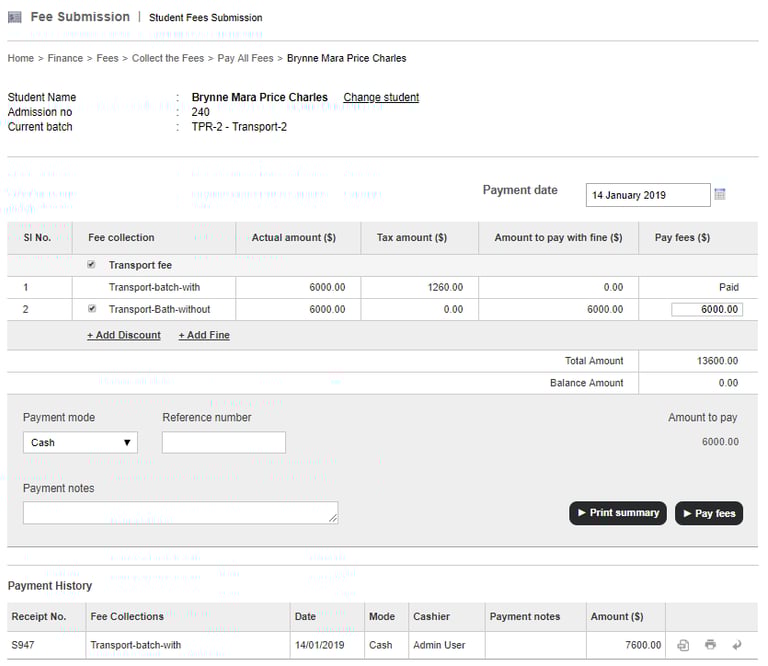Click the current batch TPR-2 - Transport-2 text

point(239,127)
